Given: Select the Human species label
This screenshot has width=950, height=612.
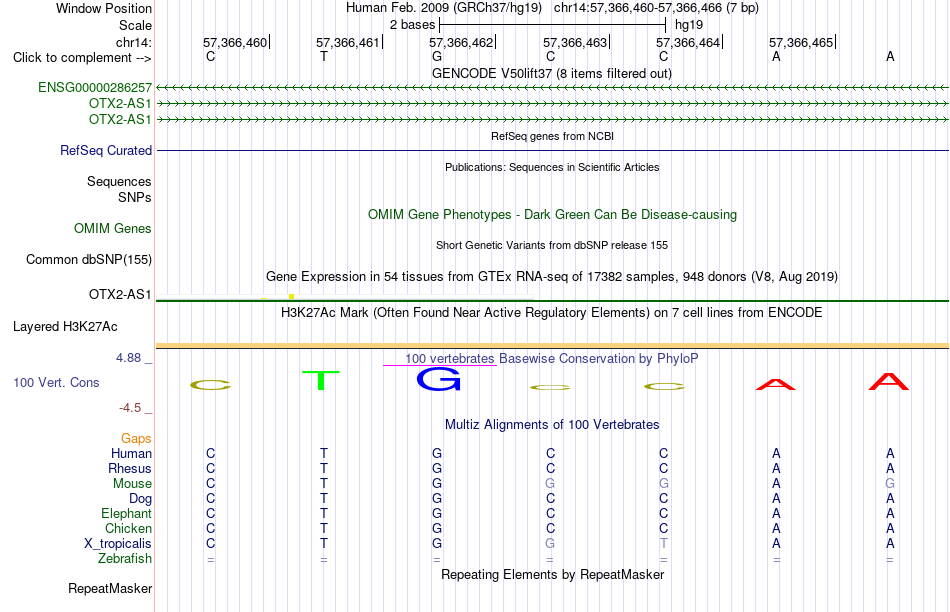Looking at the screenshot, I should (131, 453).
